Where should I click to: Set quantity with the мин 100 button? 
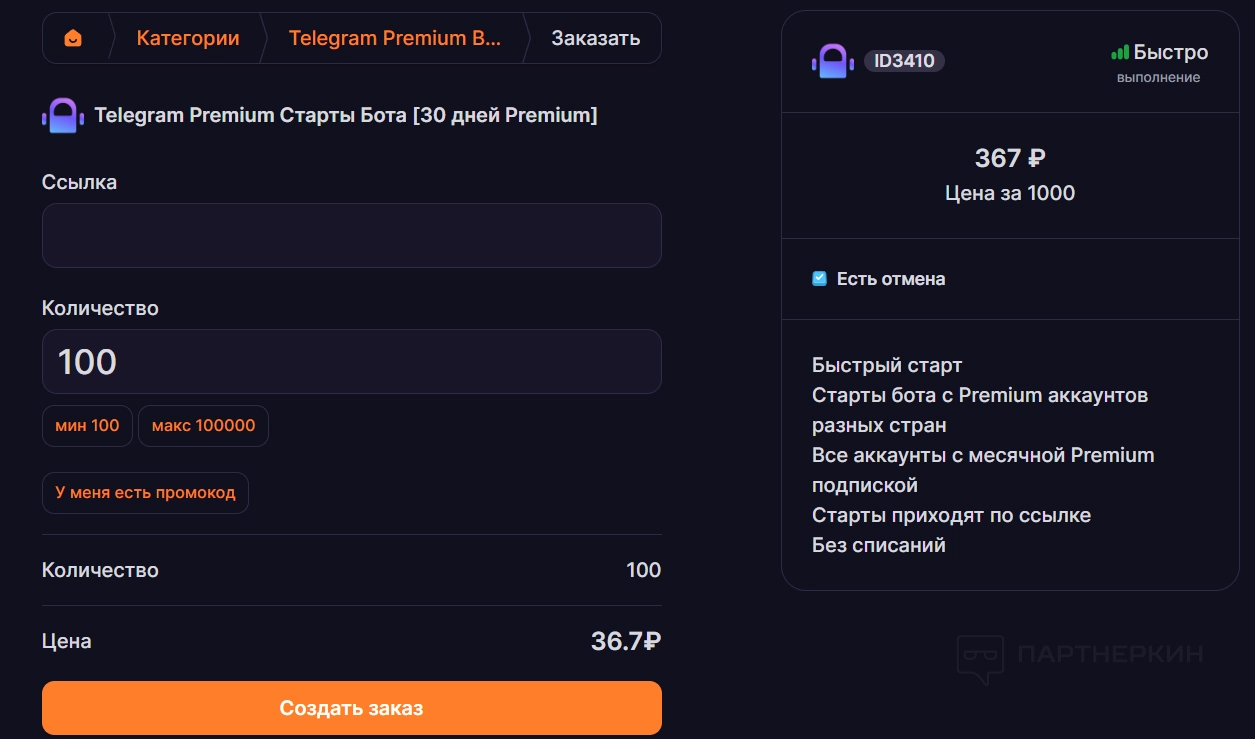pos(87,426)
